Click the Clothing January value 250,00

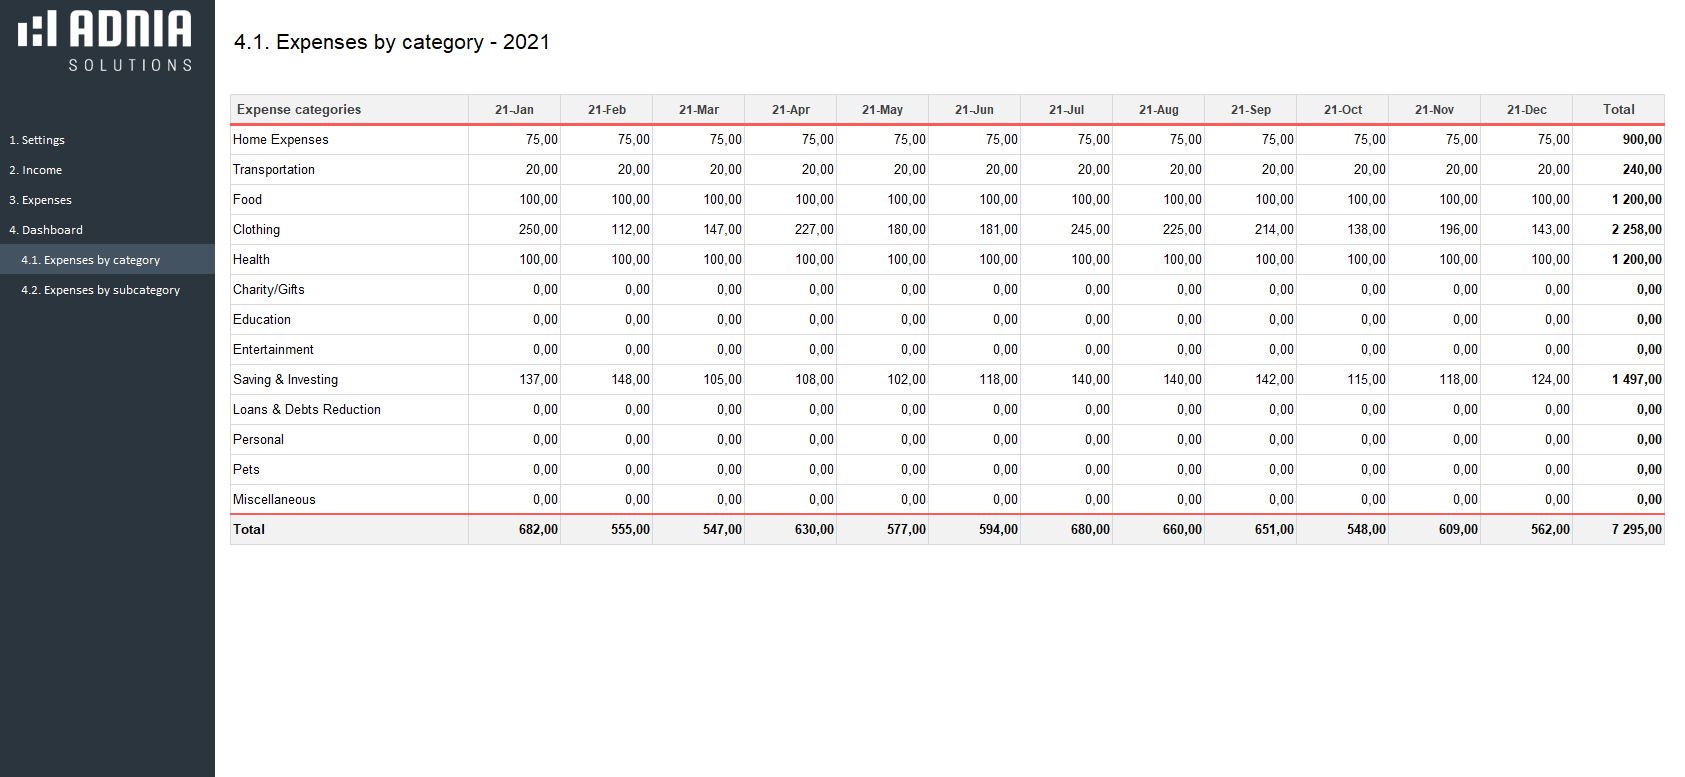click(x=538, y=230)
